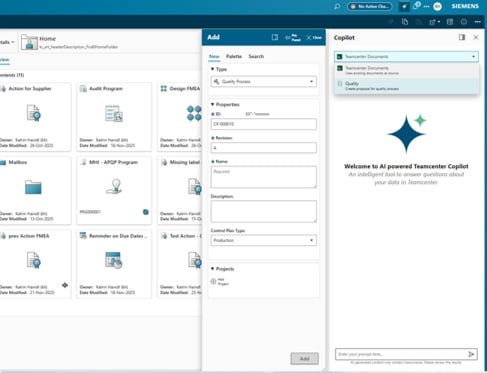487x373 pixels.
Task: Open the command bar overflow ellipsis
Action: click(x=478, y=22)
